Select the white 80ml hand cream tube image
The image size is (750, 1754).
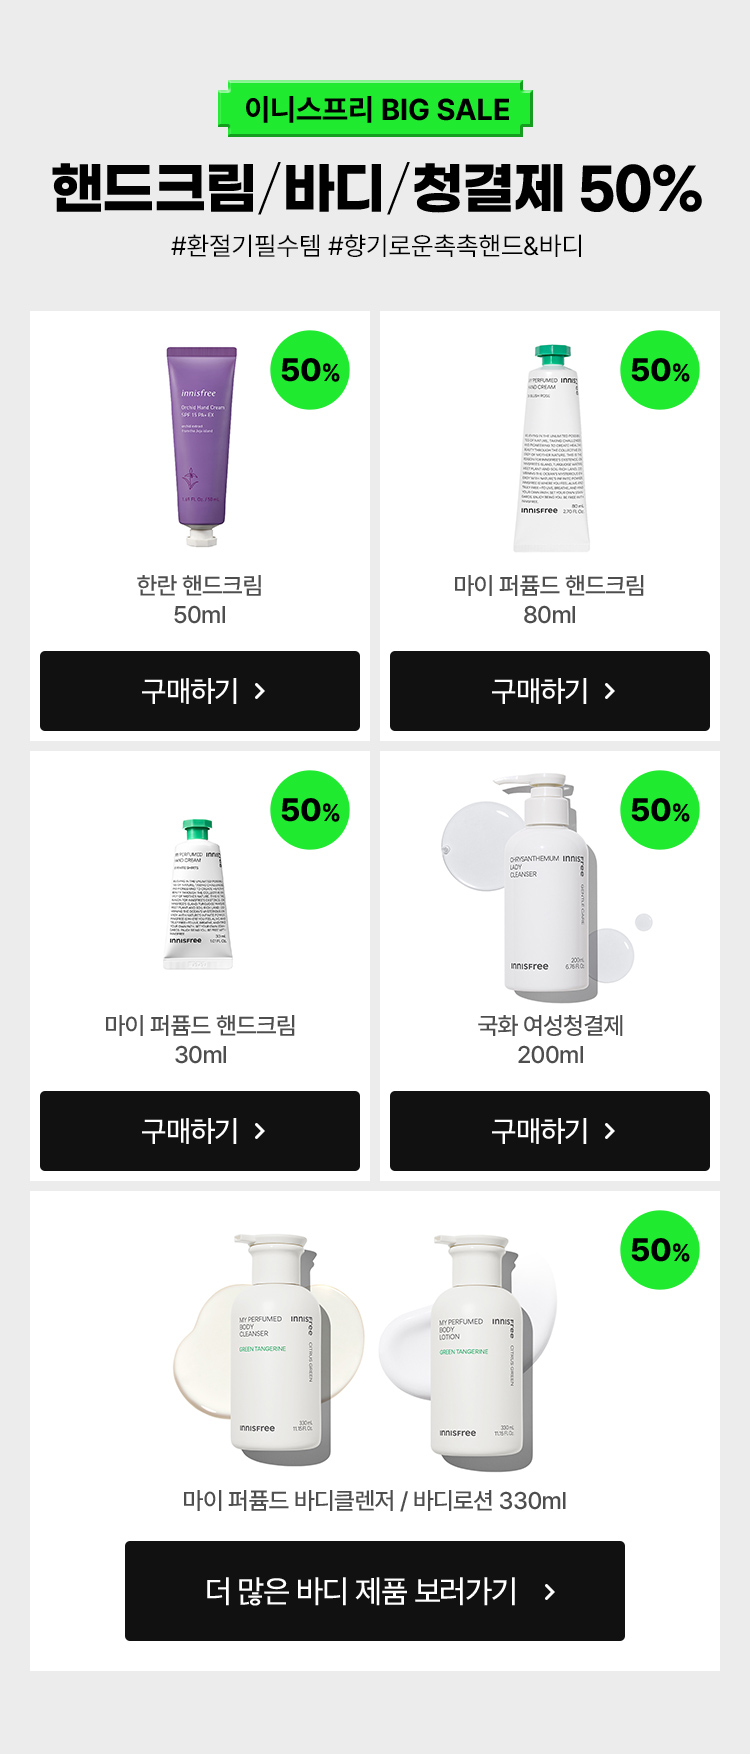[x=552, y=448]
